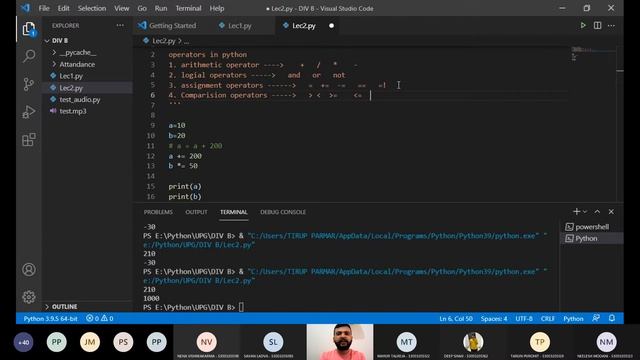This screenshot has height=360, width=640.
Task: Switch to the OUTPUT panel tab
Action: click(196, 212)
